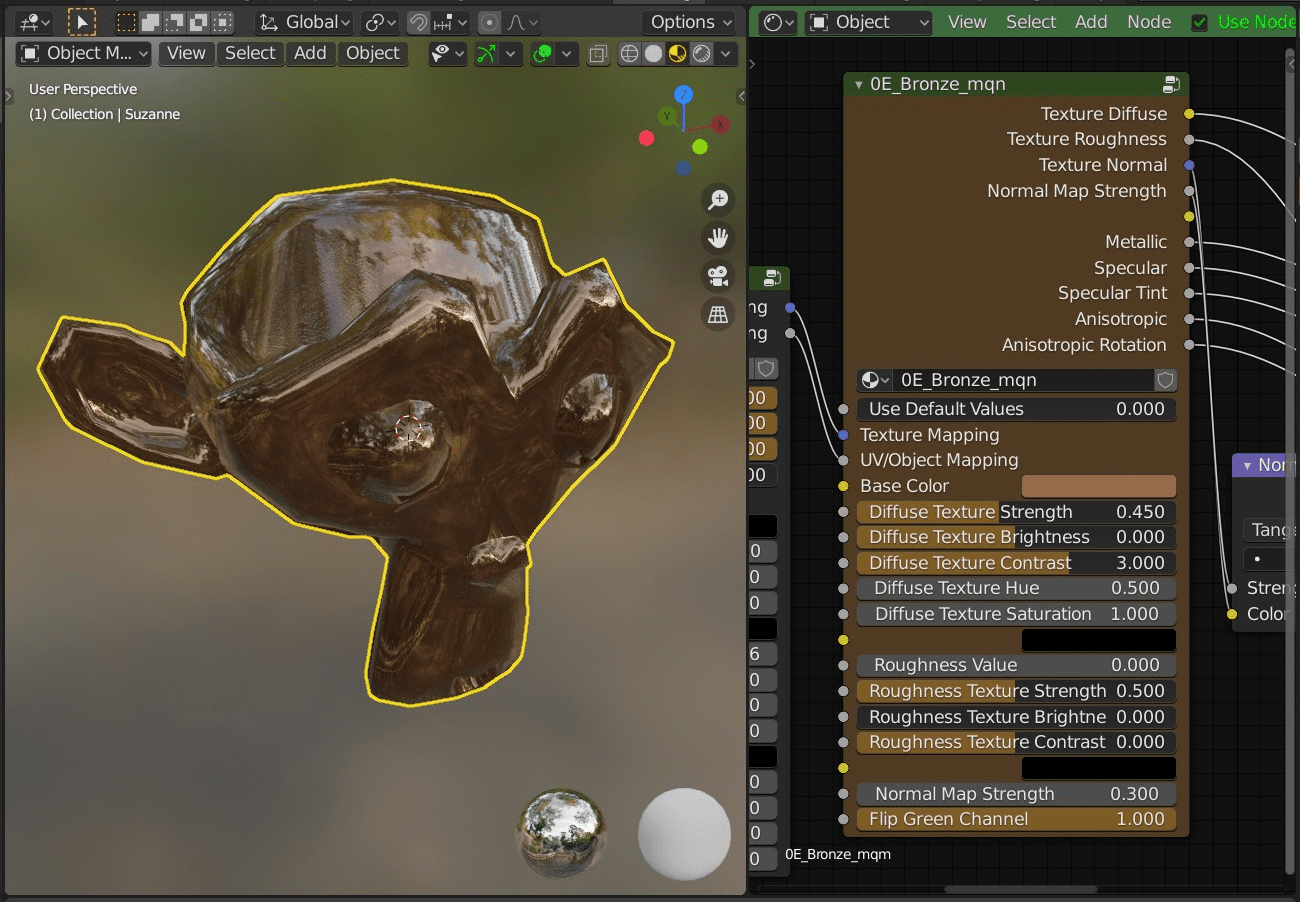Click fake user shield on 0E_Bronze_mqn
Screen dimensions: 1300x902
pos(1165,380)
